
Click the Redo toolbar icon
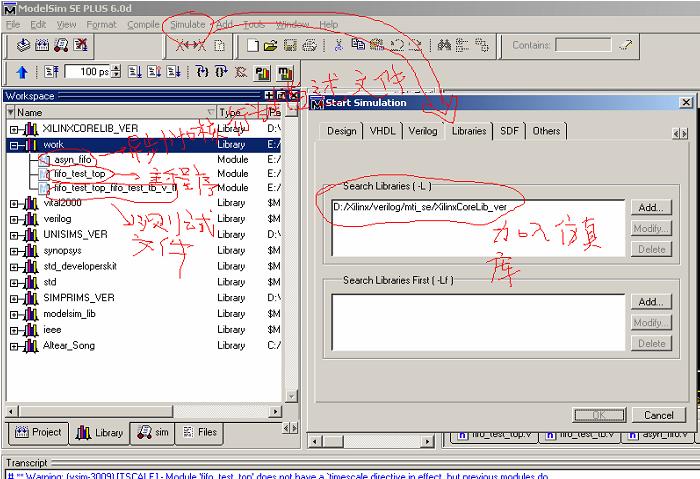[x=415, y=45]
